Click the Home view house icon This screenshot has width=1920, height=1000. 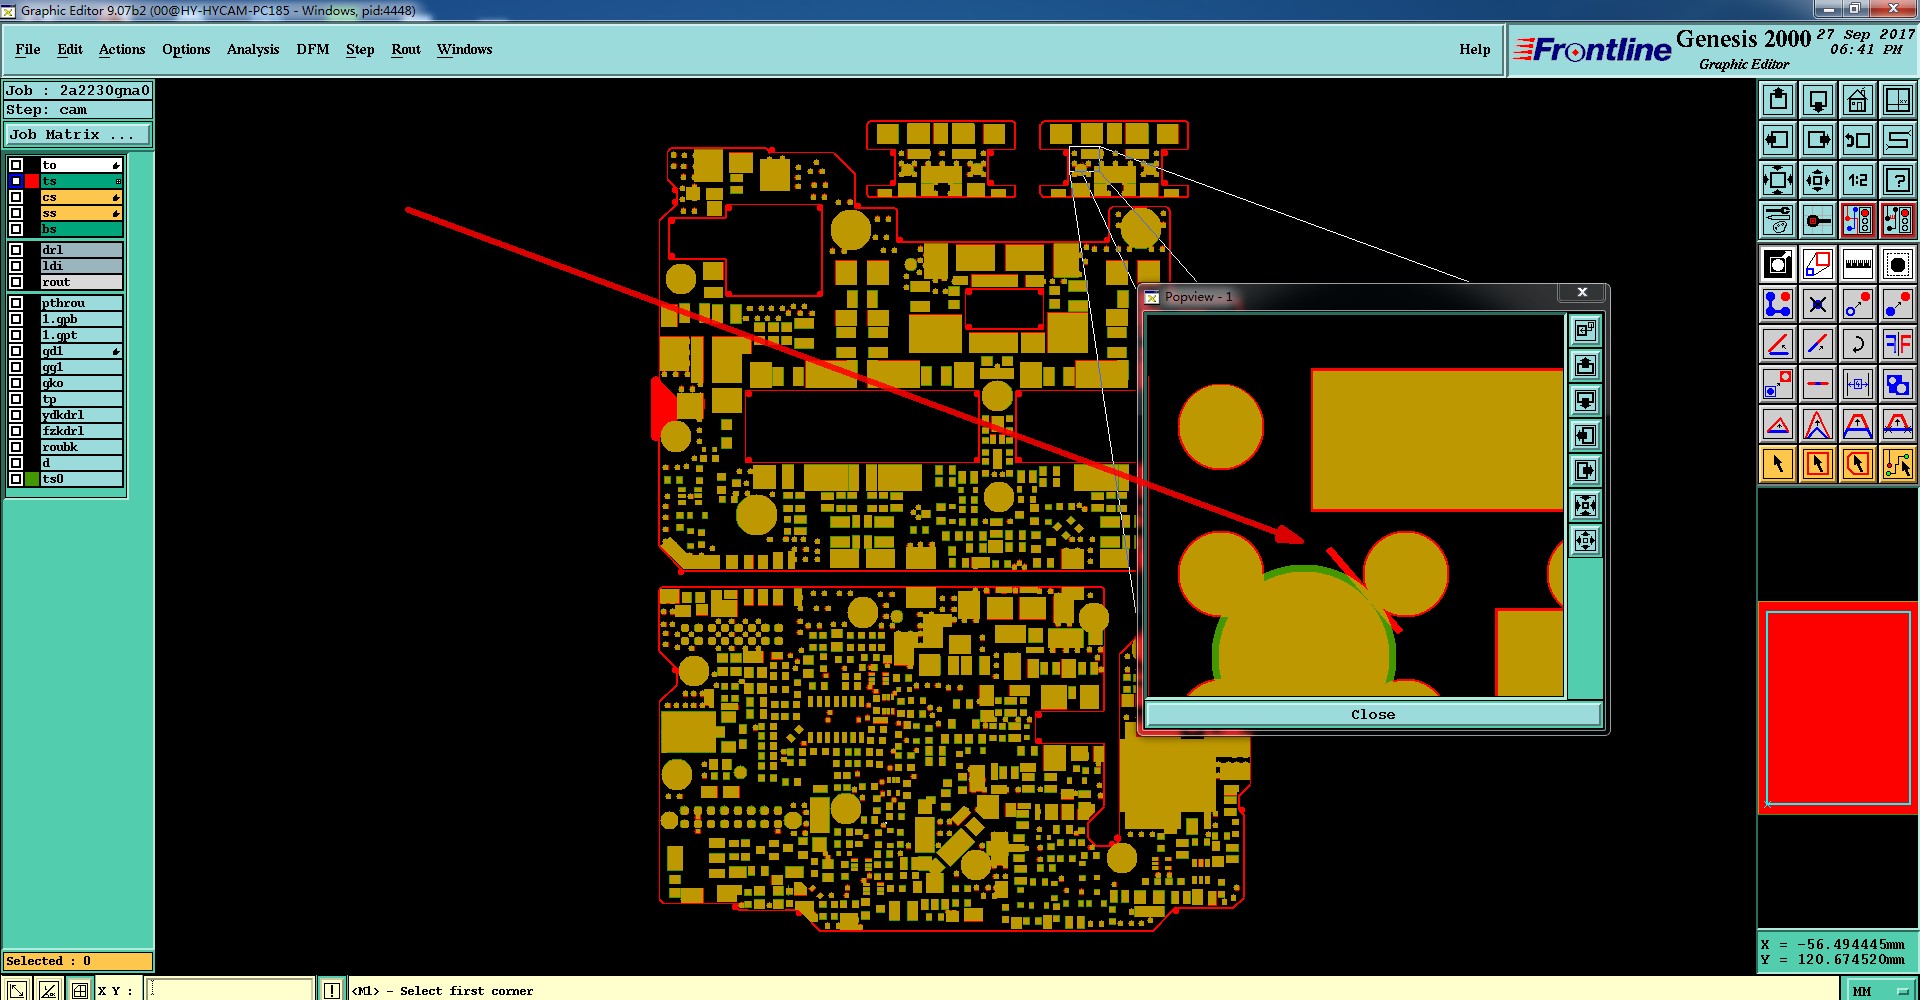pyautogui.click(x=1858, y=100)
